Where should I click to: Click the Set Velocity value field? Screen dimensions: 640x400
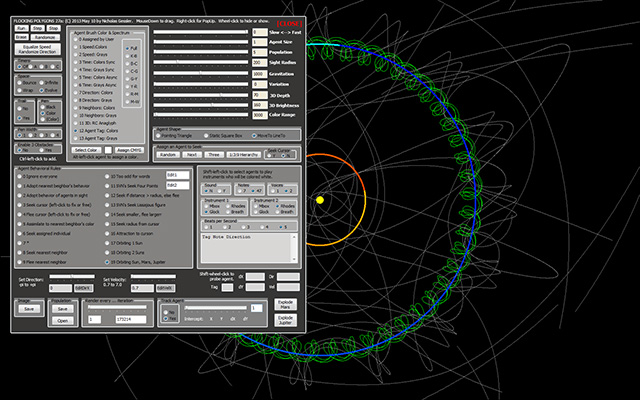click(142, 288)
